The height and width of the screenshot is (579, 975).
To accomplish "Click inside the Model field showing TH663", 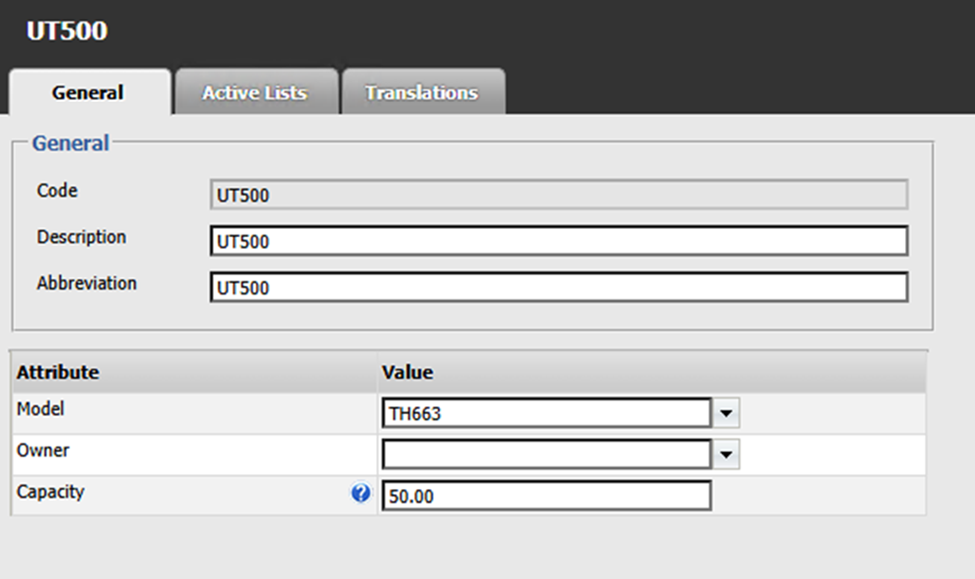I will tap(546, 413).
